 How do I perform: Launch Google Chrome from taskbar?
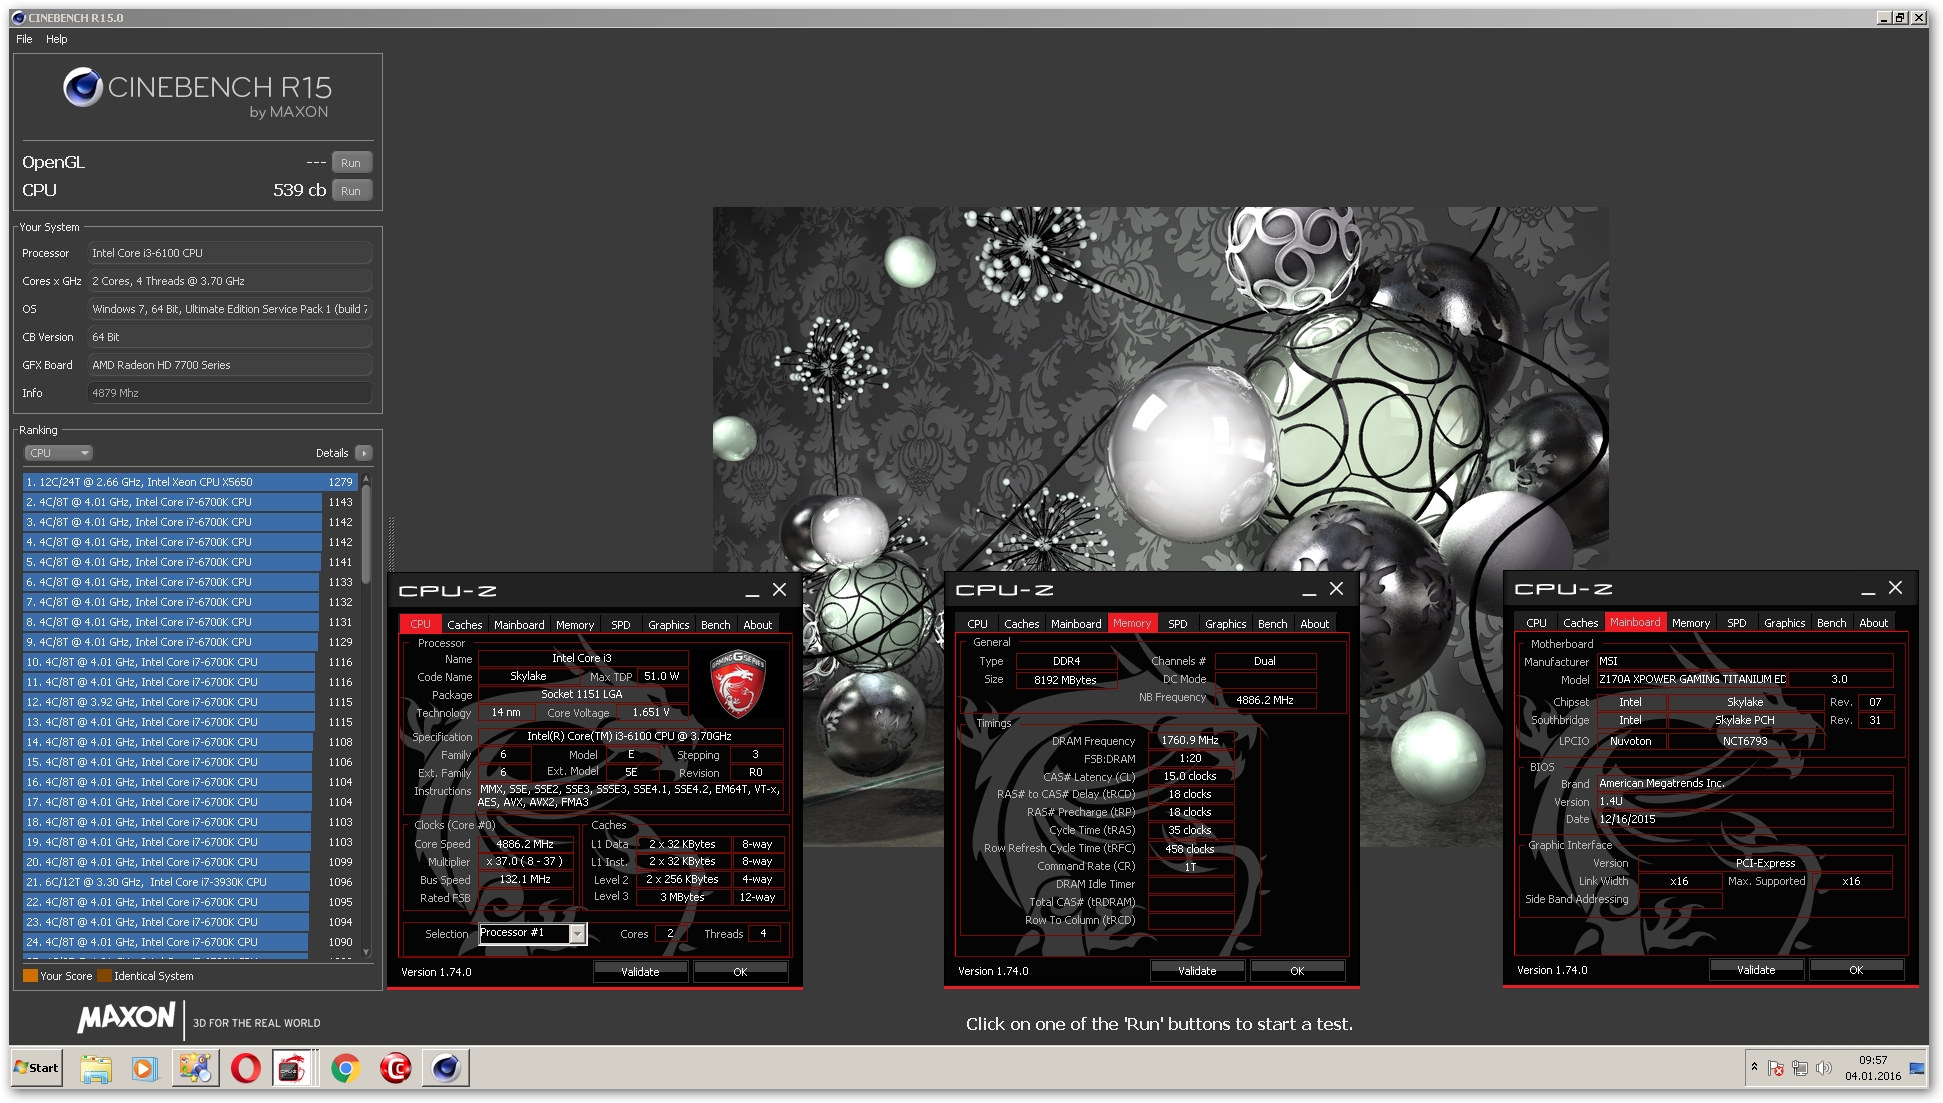click(x=346, y=1069)
